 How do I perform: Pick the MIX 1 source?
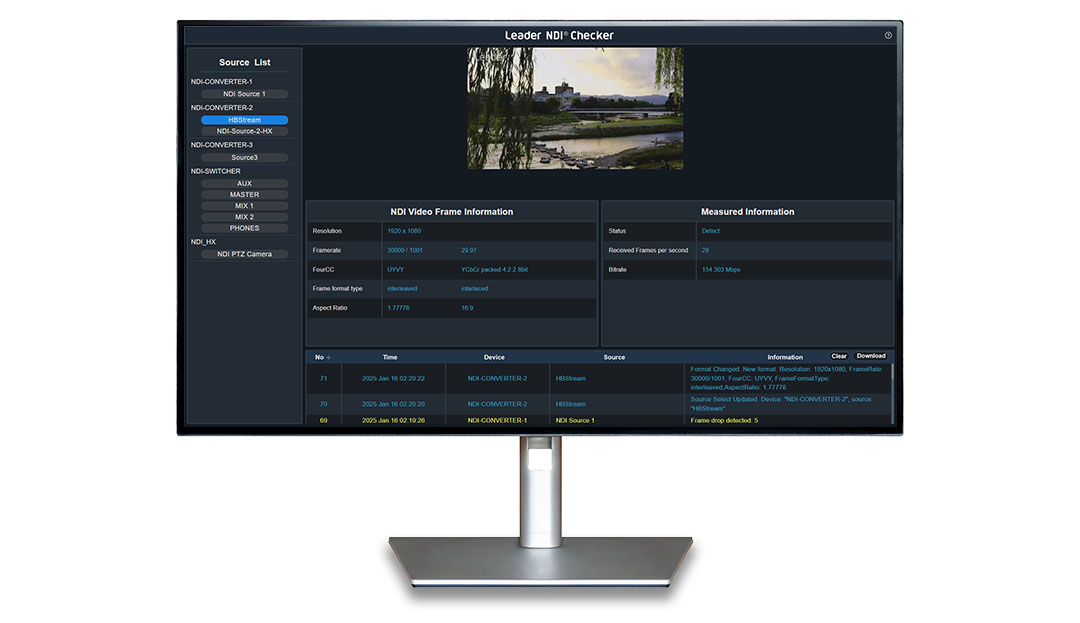pos(244,206)
